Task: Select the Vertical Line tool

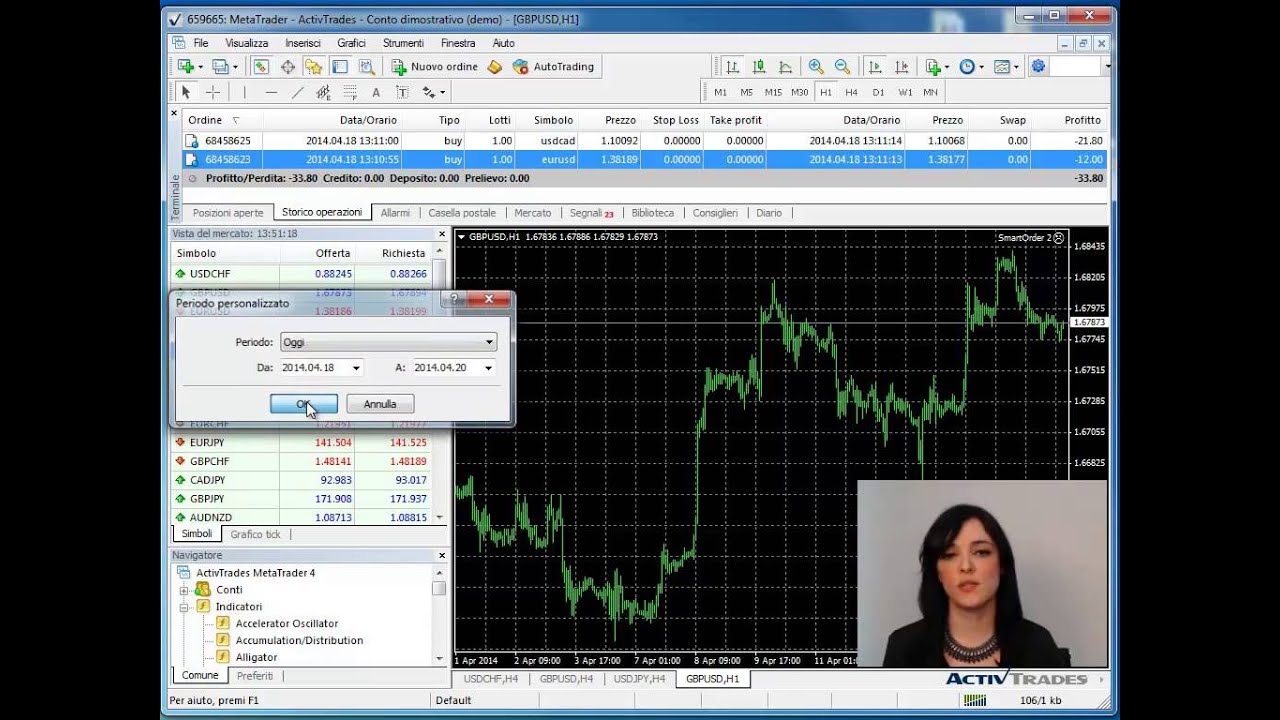Action: click(244, 92)
